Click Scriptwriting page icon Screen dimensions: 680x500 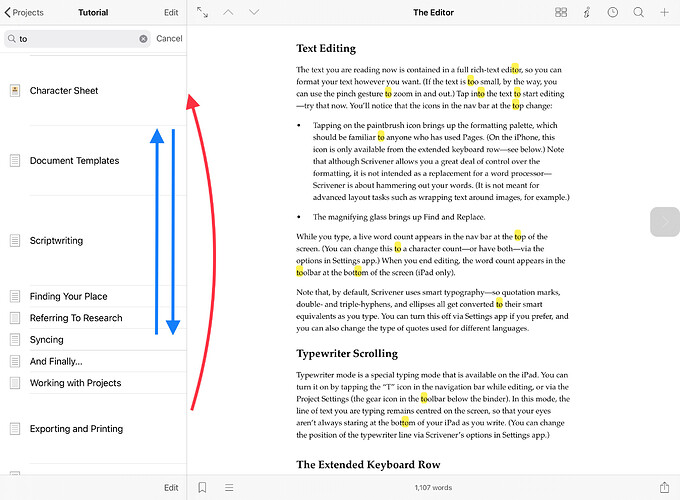[x=15, y=241]
